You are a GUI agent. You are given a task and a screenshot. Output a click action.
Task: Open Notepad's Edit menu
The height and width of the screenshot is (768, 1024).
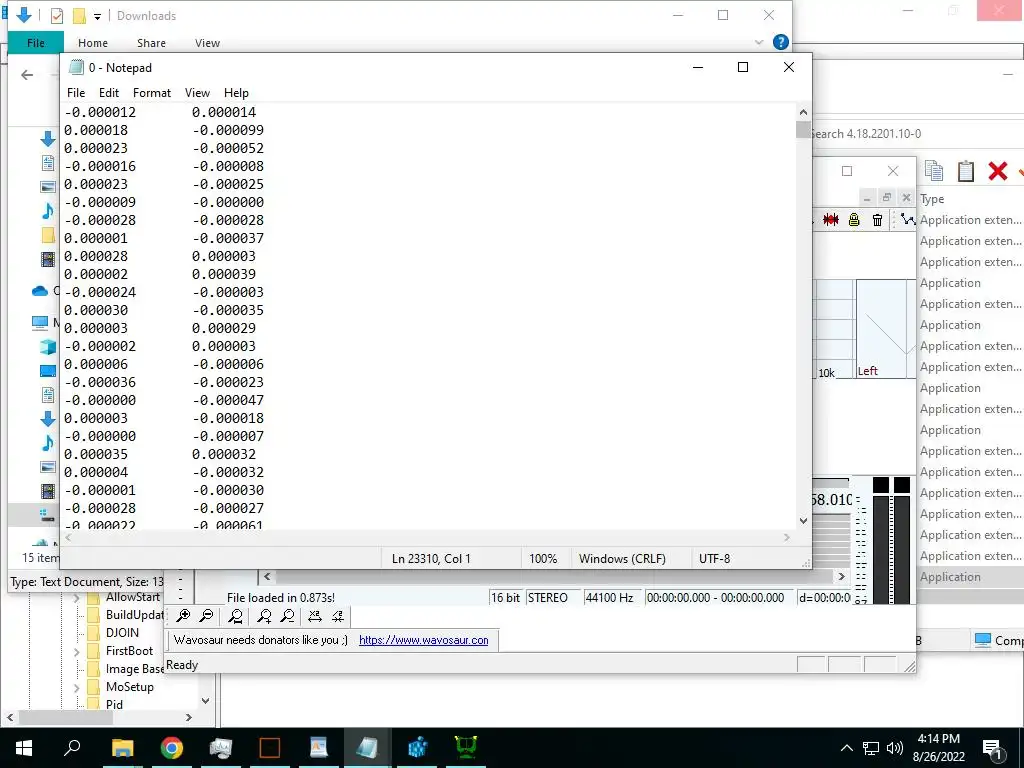pos(108,93)
